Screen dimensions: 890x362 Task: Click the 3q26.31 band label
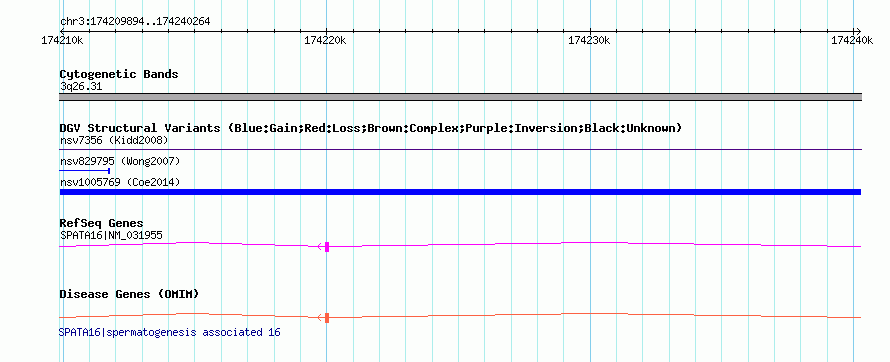click(81, 87)
